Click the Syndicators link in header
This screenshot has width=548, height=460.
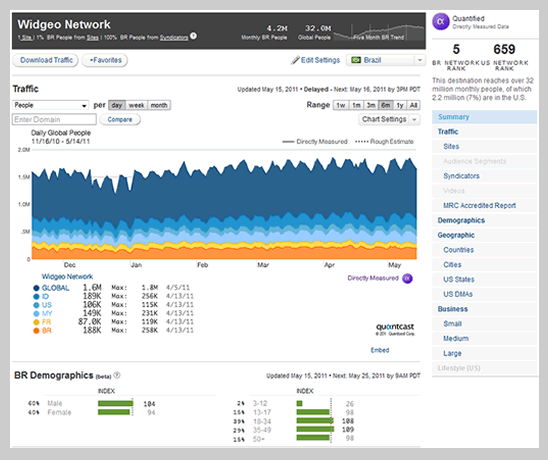pyautogui.click(x=174, y=37)
